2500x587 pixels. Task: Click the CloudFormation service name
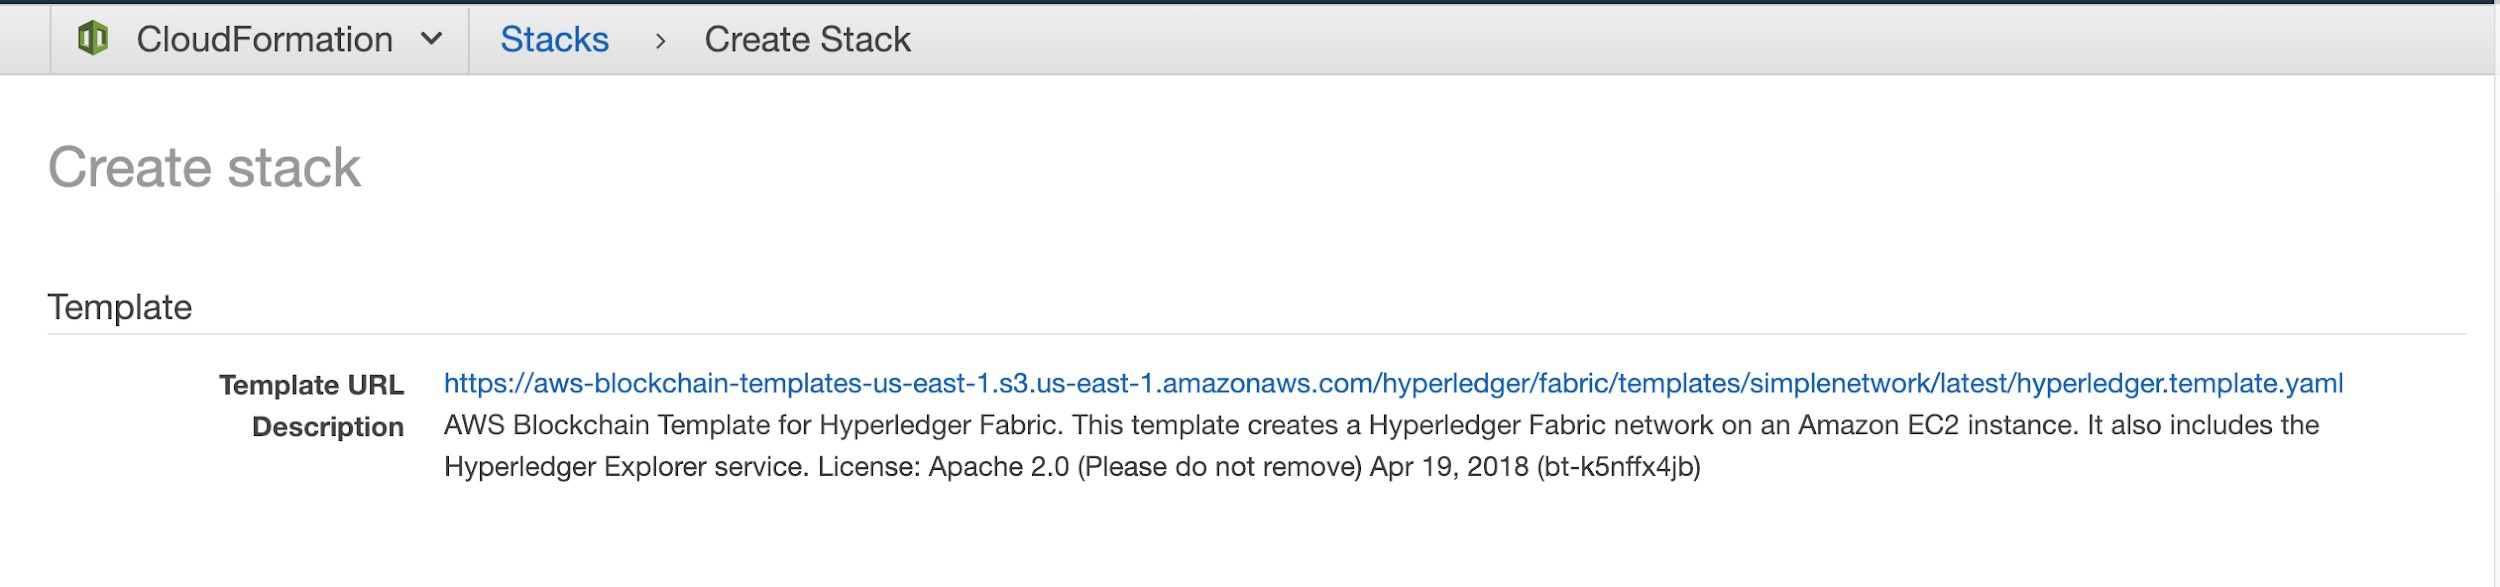(x=264, y=40)
